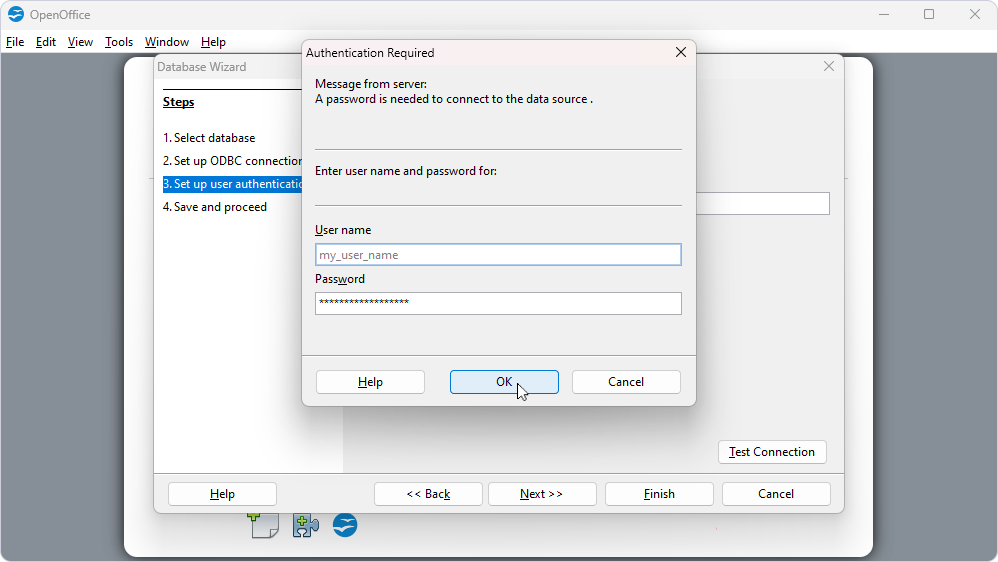Close the Authentication Required dialog
This screenshot has height=562, width=998.
click(x=681, y=53)
